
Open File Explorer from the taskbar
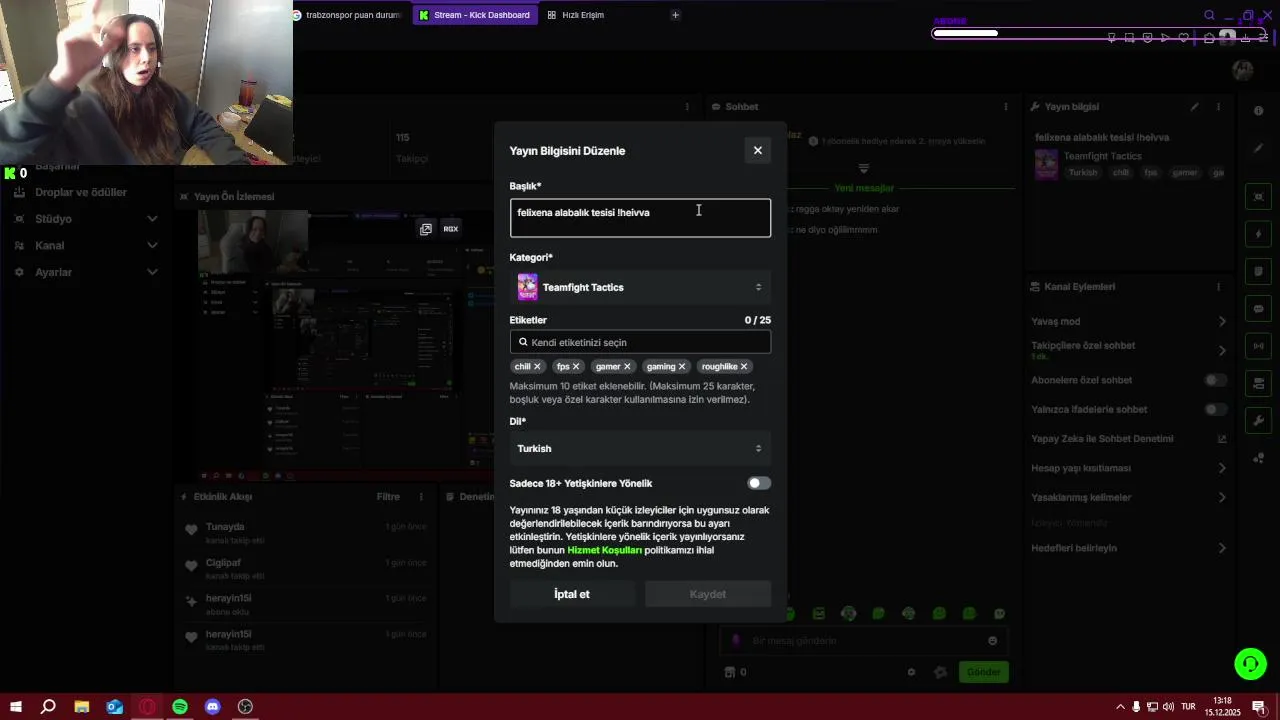(x=82, y=707)
